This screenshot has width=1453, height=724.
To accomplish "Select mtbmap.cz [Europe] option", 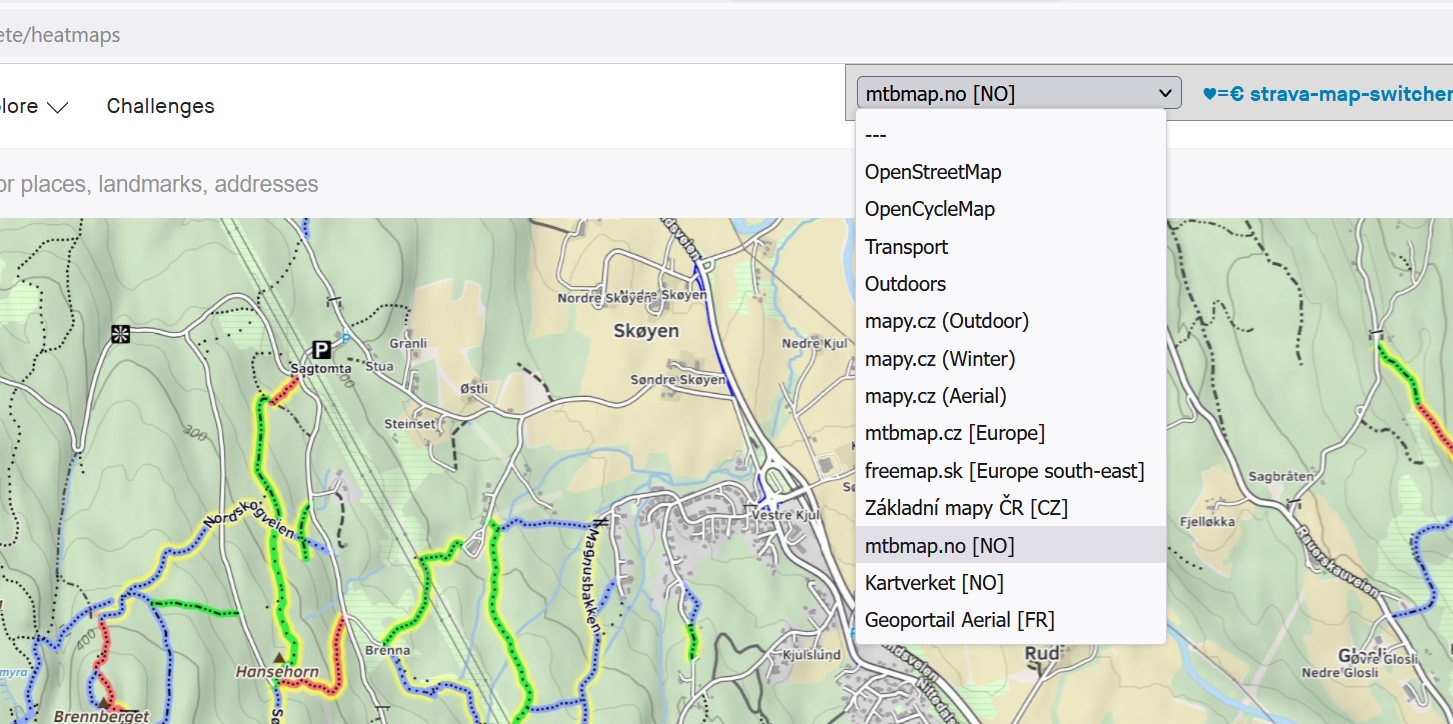I will [1011, 433].
